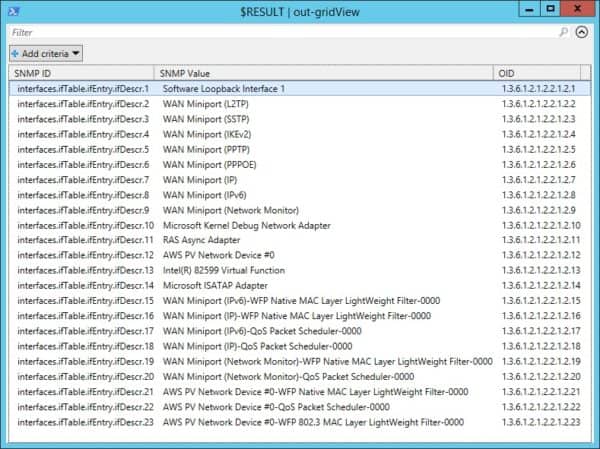Image resolution: width=600 pixels, height=449 pixels.
Task: Sort by the OID column header
Action: (x=540, y=74)
